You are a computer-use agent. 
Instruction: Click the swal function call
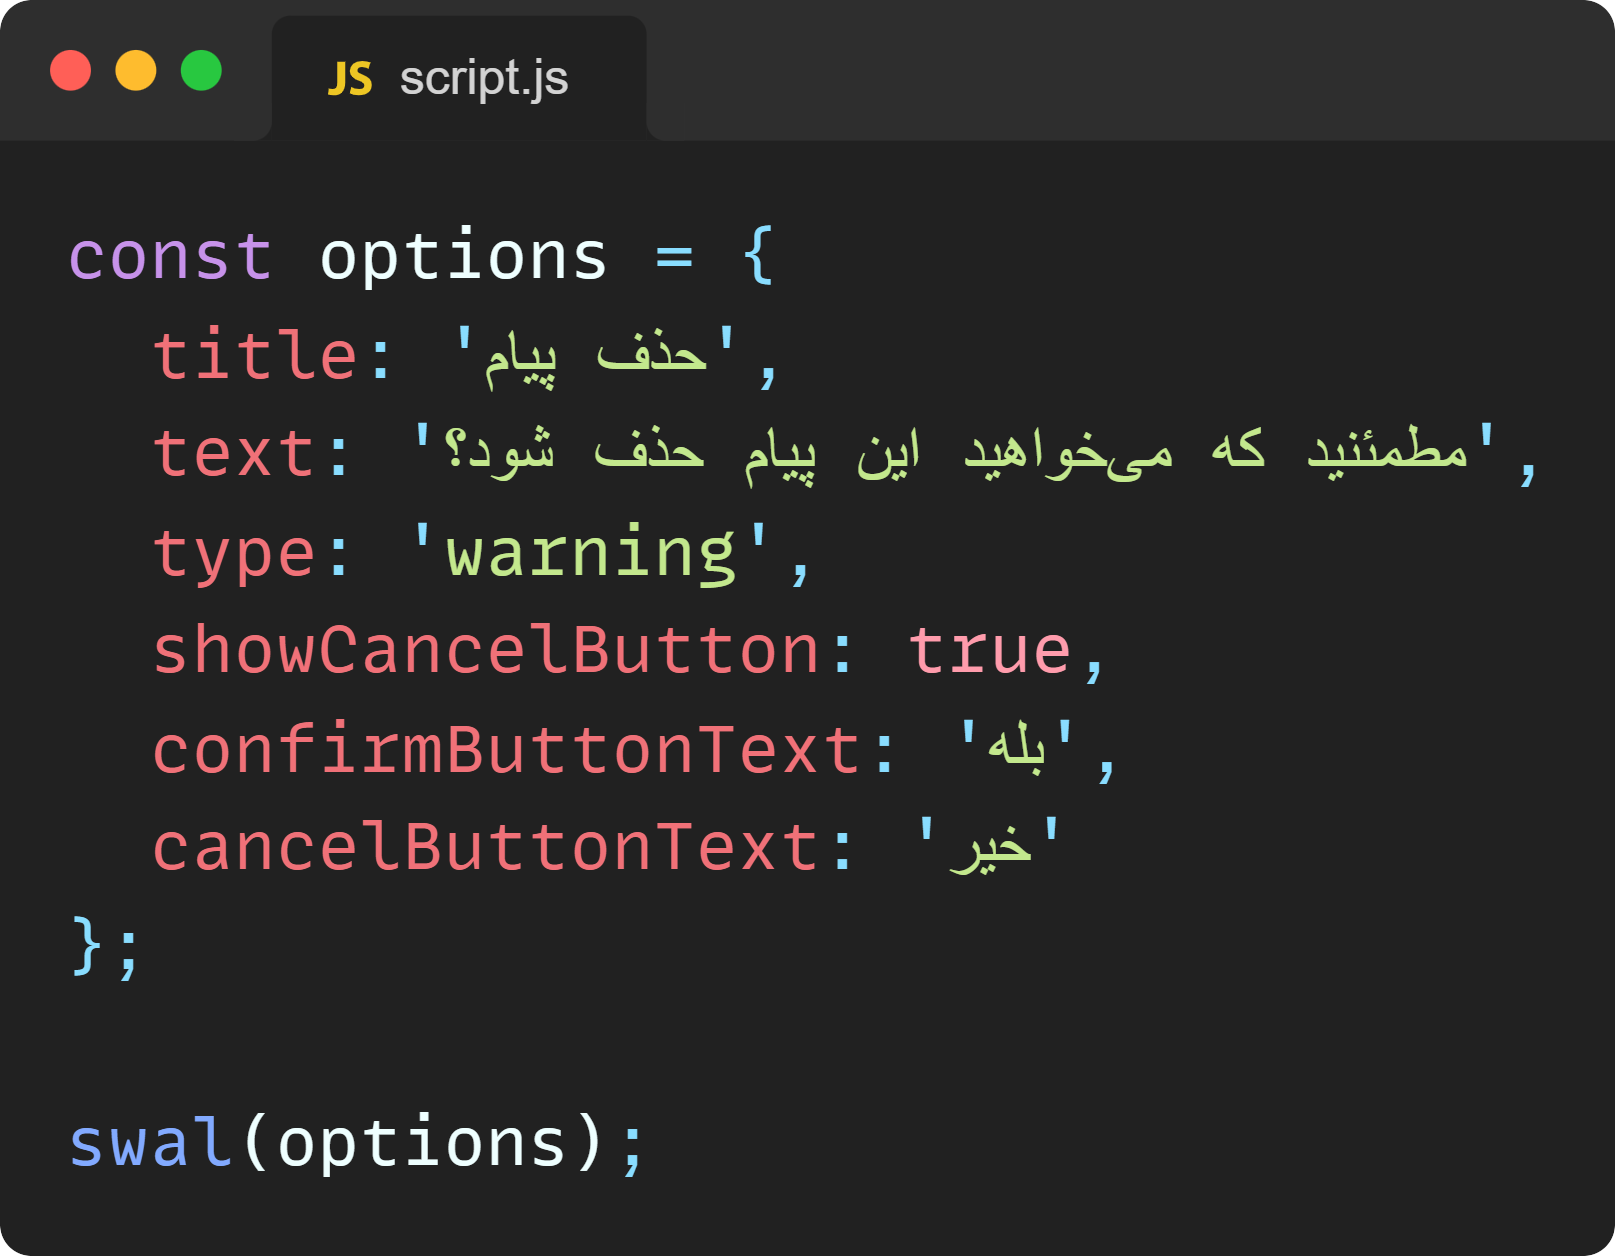pyautogui.click(x=150, y=1143)
